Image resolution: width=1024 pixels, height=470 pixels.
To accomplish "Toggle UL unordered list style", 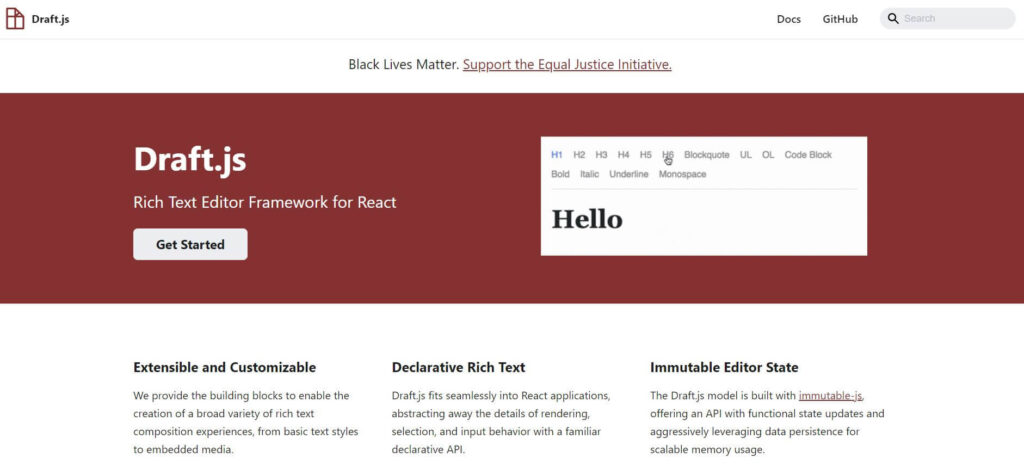I will pos(746,155).
